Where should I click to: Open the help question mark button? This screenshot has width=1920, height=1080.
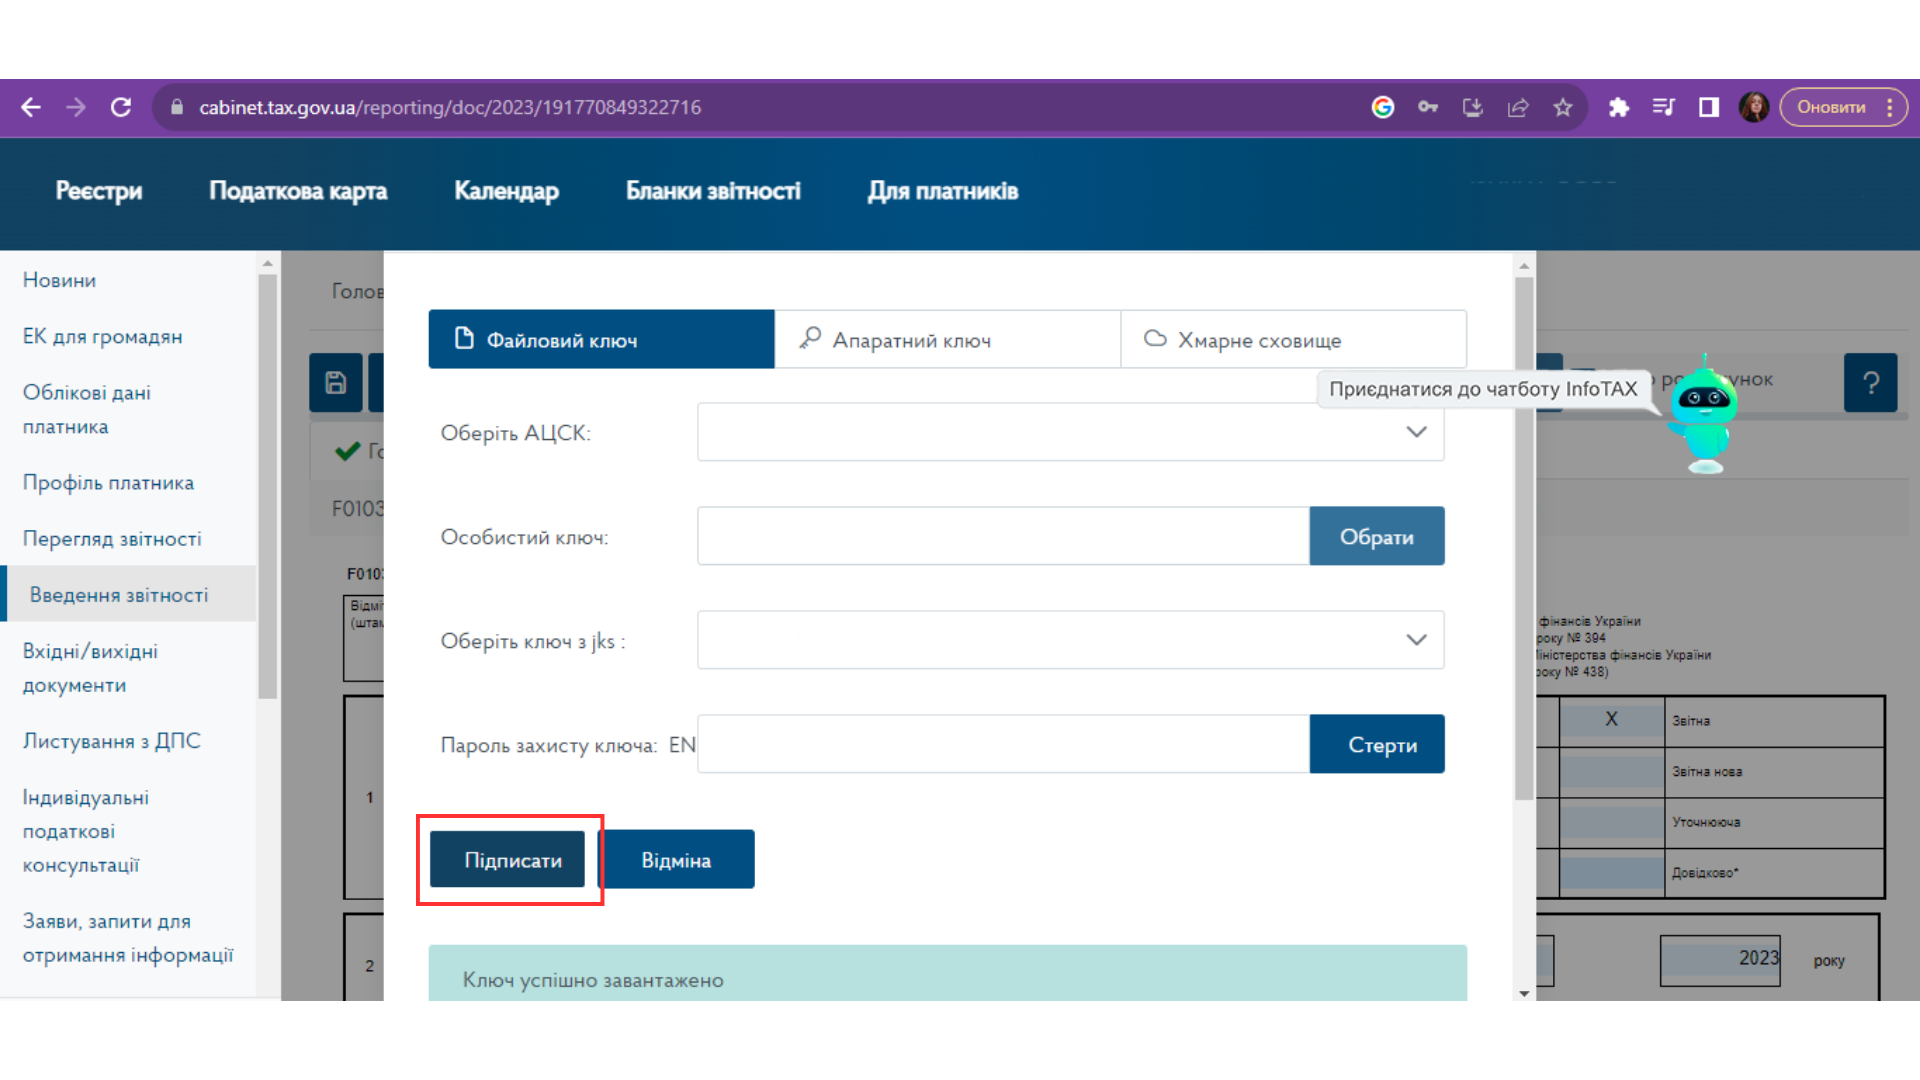(1870, 382)
